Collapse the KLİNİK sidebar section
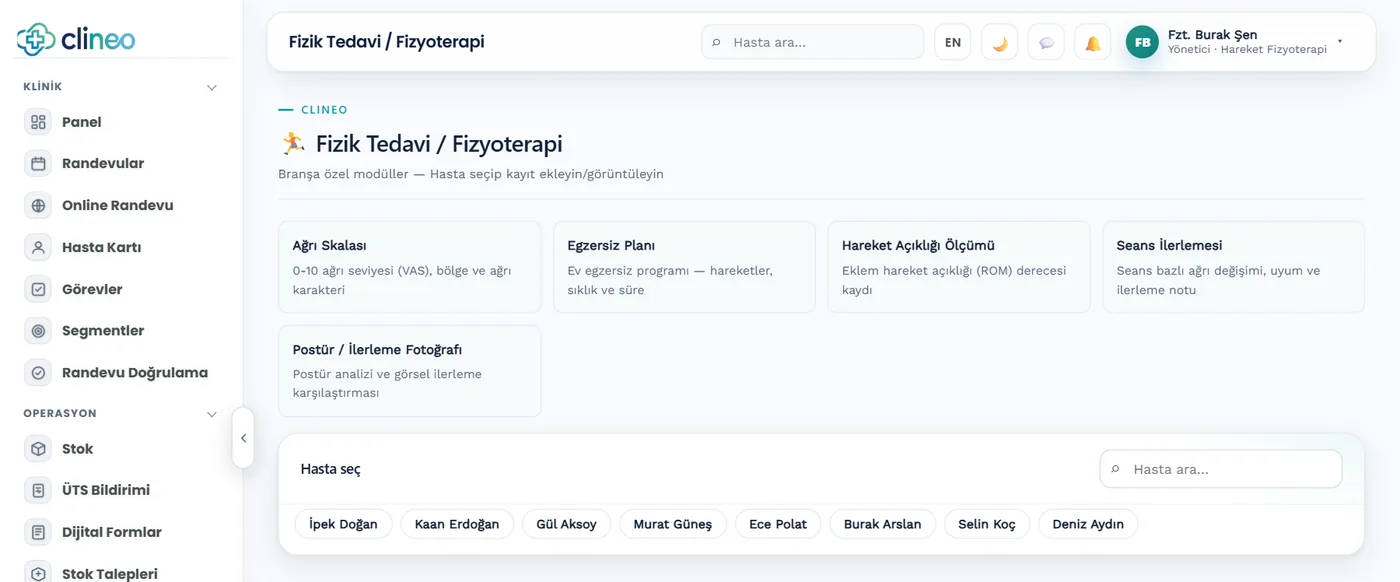Viewport: 1400px width, 582px height. tap(212, 87)
